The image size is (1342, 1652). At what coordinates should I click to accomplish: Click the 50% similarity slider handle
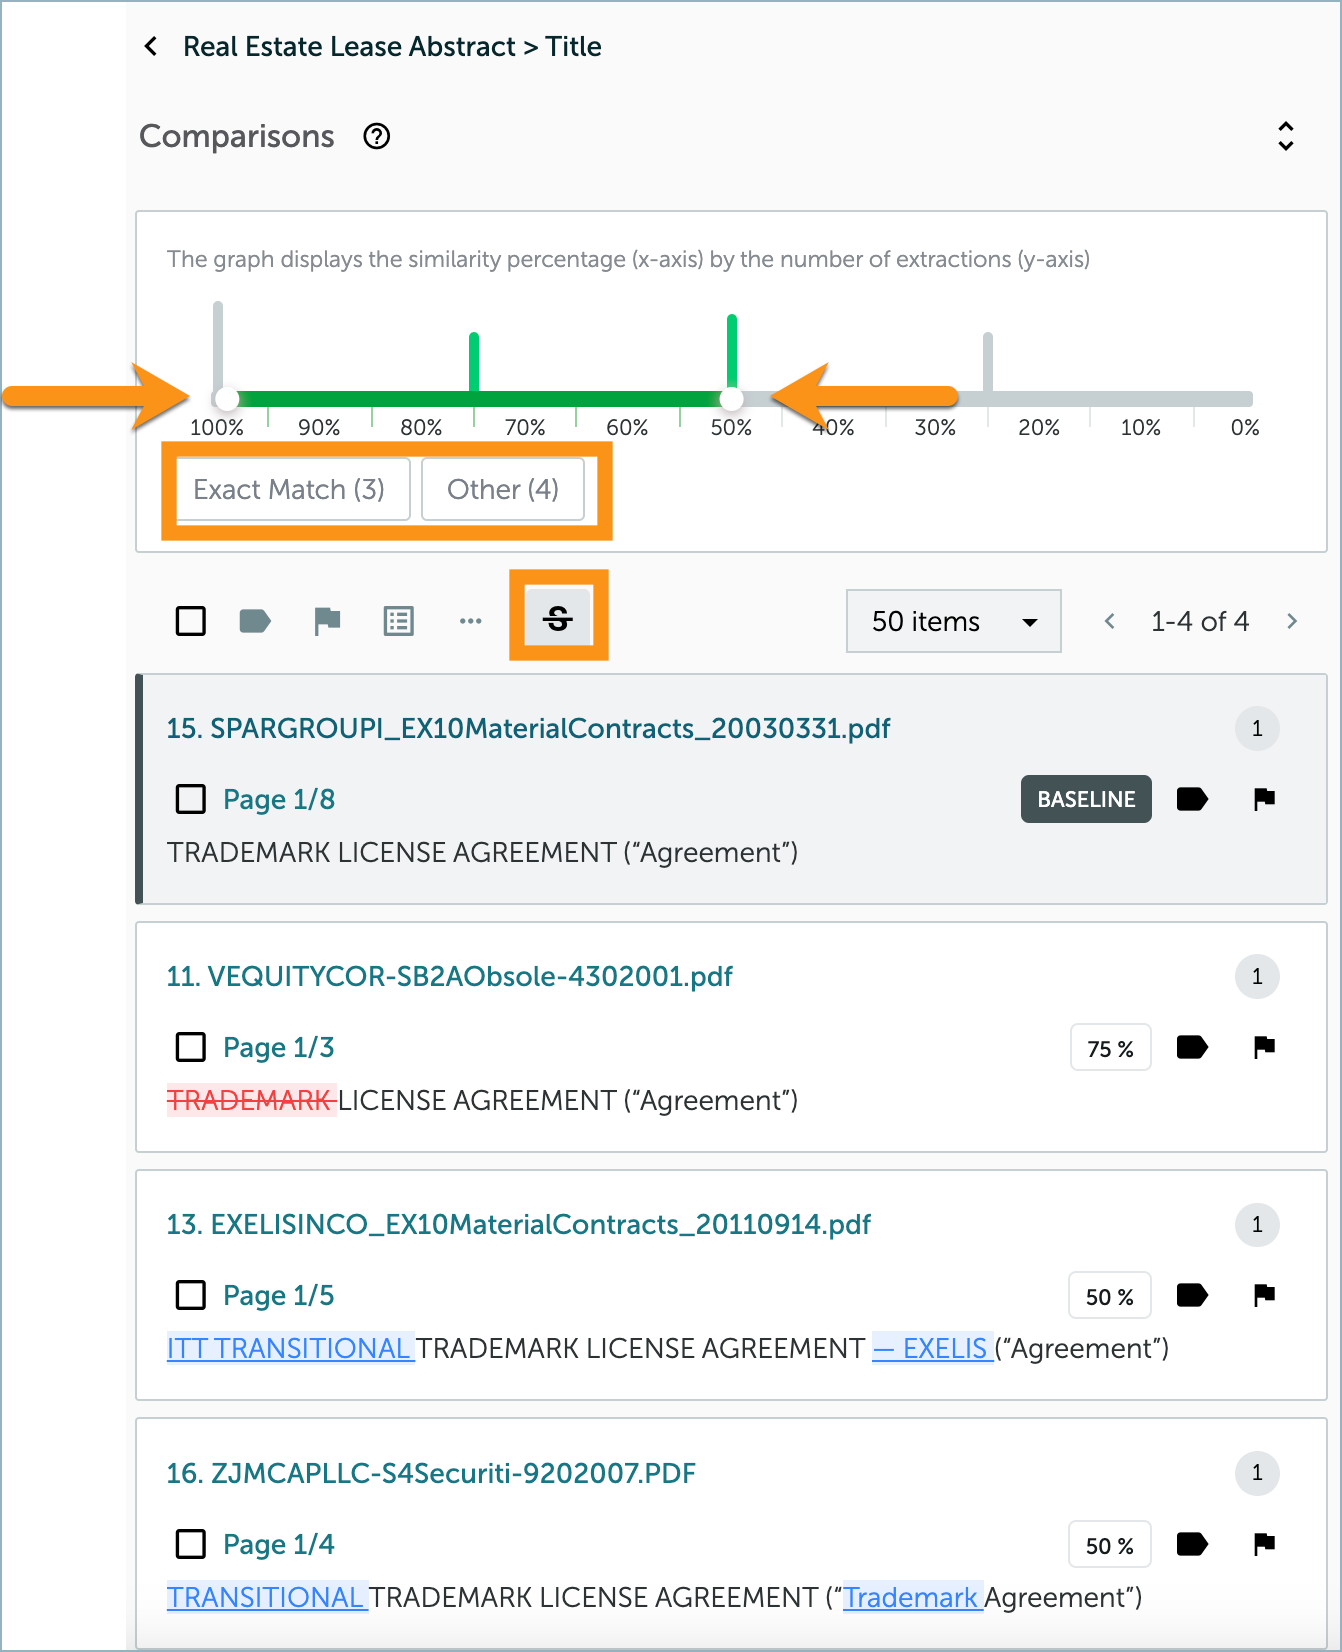(x=732, y=399)
